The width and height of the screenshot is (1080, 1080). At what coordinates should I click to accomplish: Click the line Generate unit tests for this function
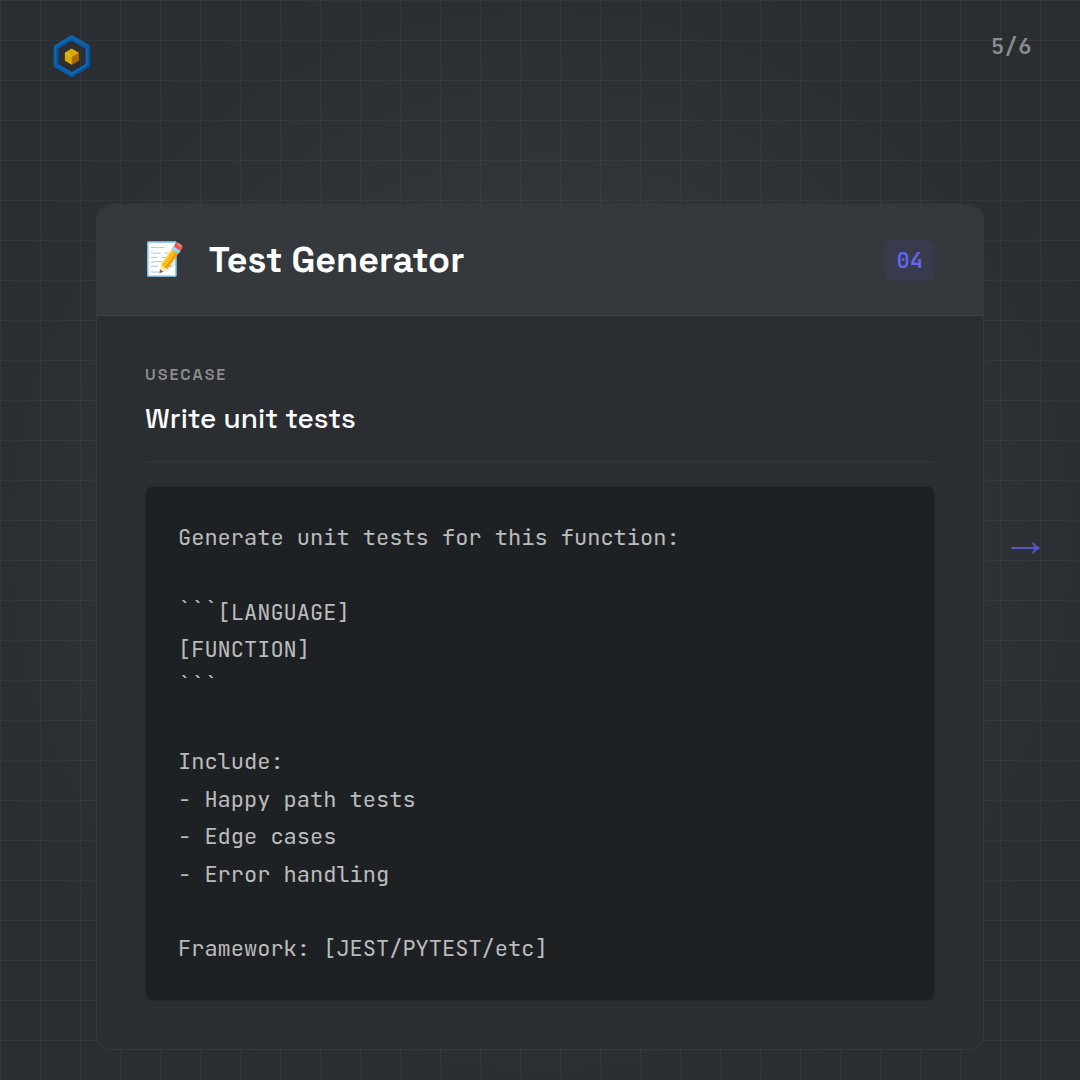pyautogui.click(x=428, y=538)
